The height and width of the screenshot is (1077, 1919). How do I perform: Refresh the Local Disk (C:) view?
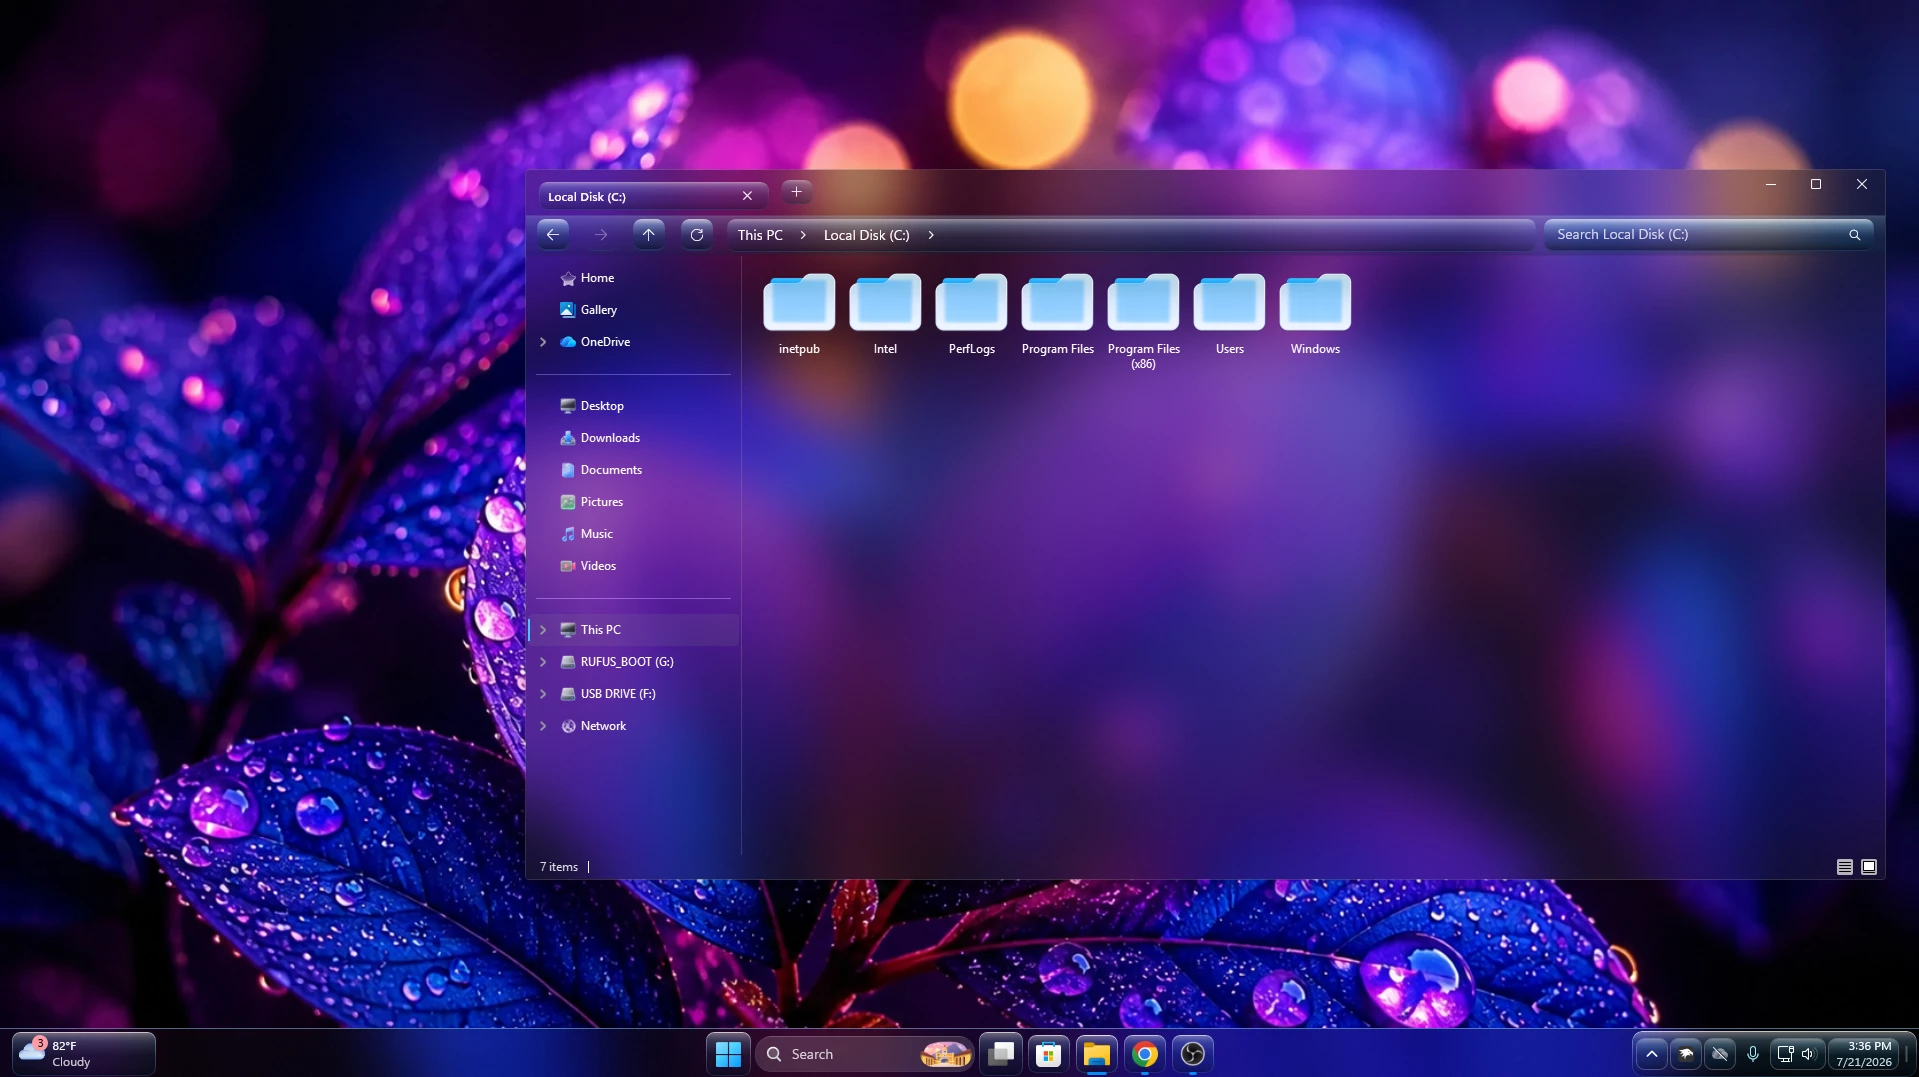point(697,235)
